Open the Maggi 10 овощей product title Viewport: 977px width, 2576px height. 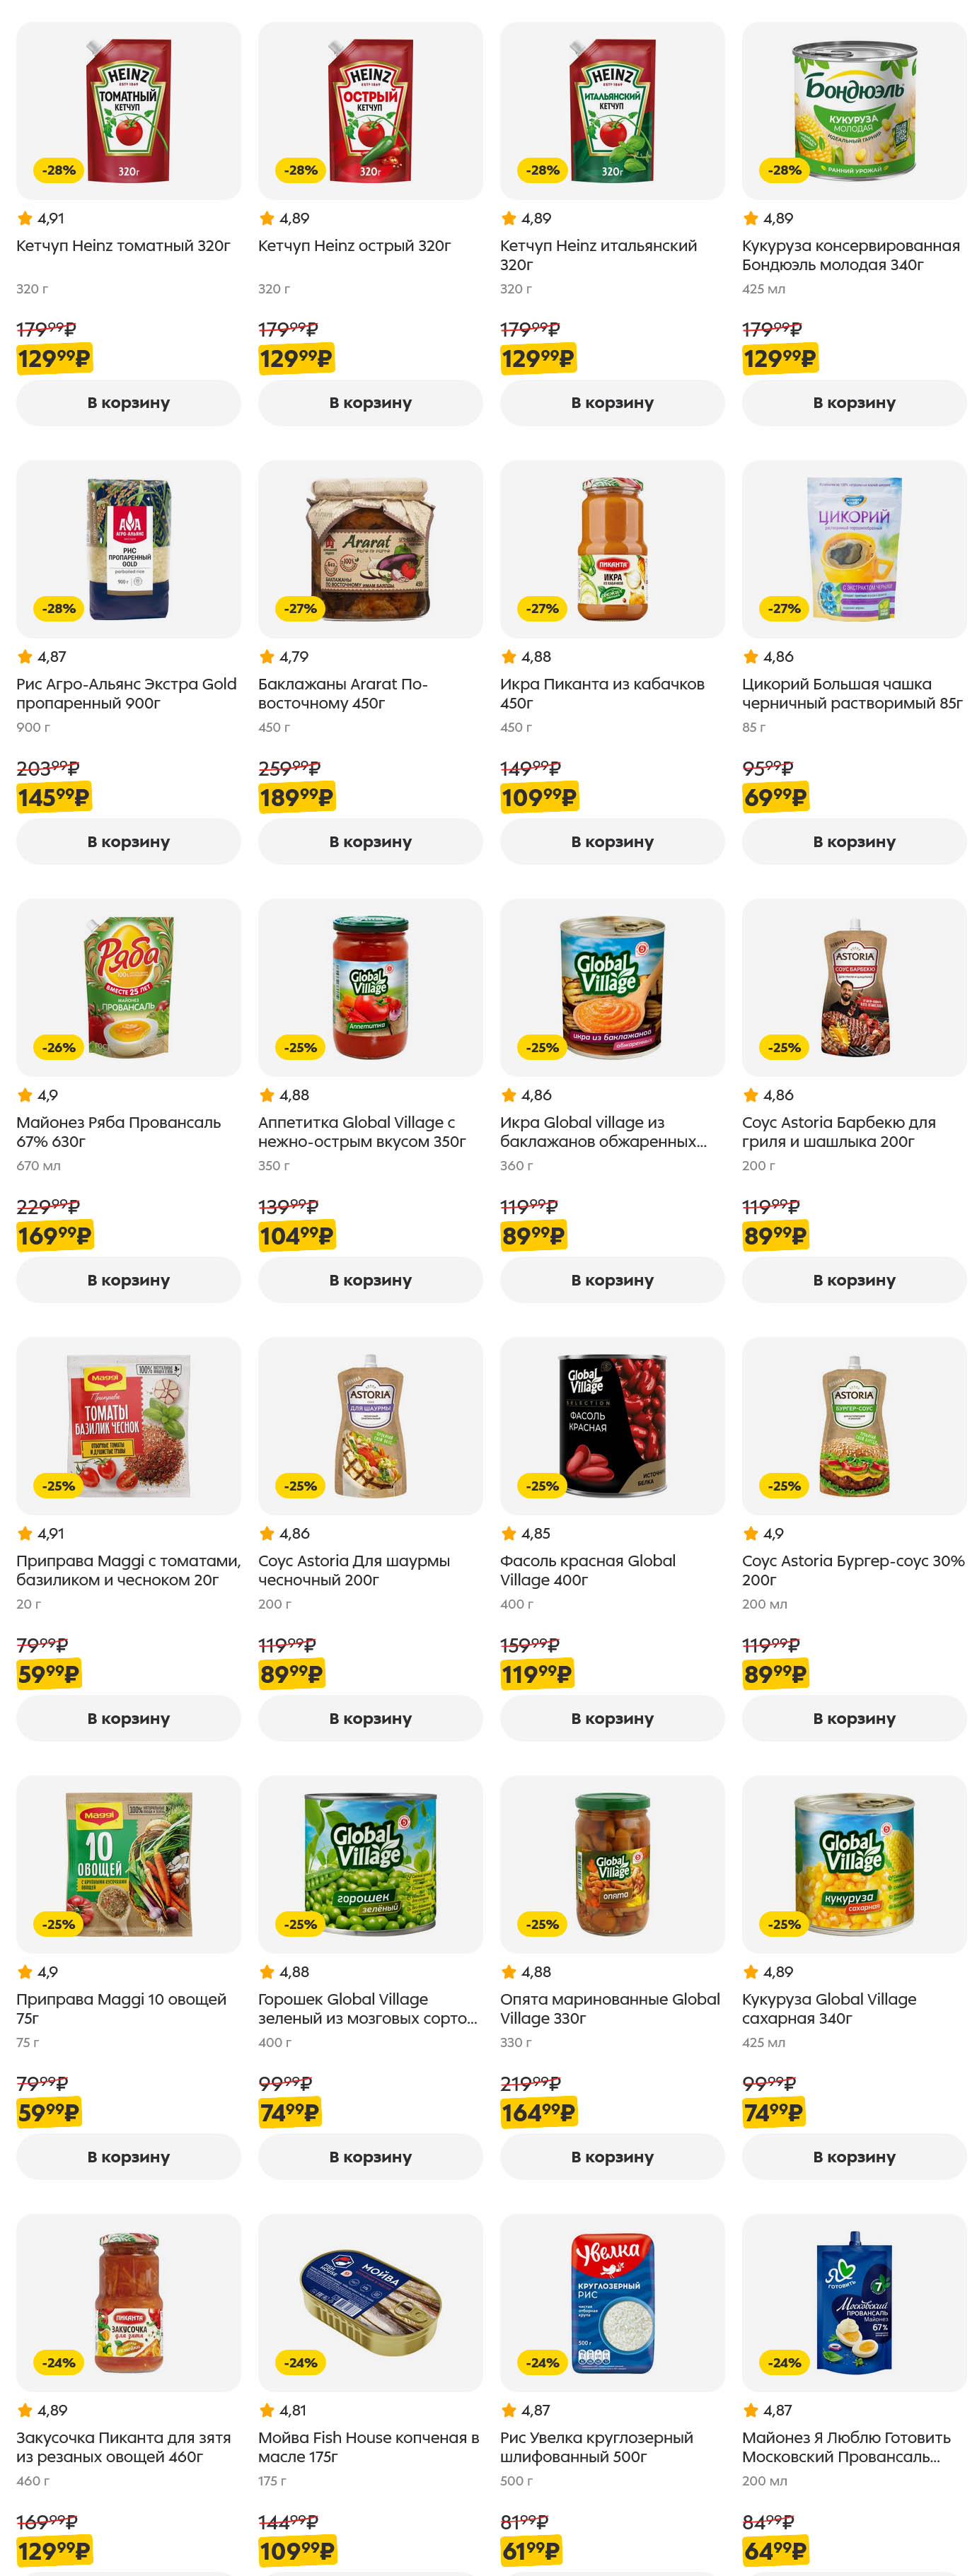121,2008
